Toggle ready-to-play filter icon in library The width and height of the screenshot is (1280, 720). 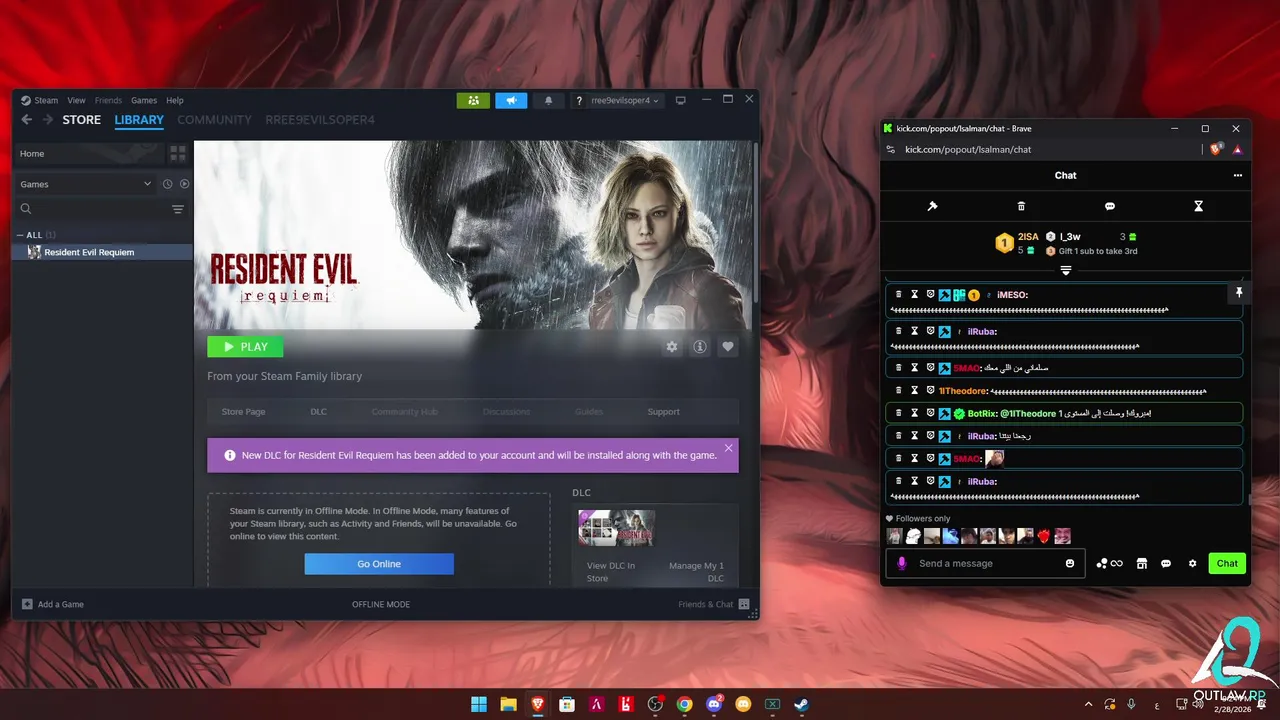pos(184,184)
